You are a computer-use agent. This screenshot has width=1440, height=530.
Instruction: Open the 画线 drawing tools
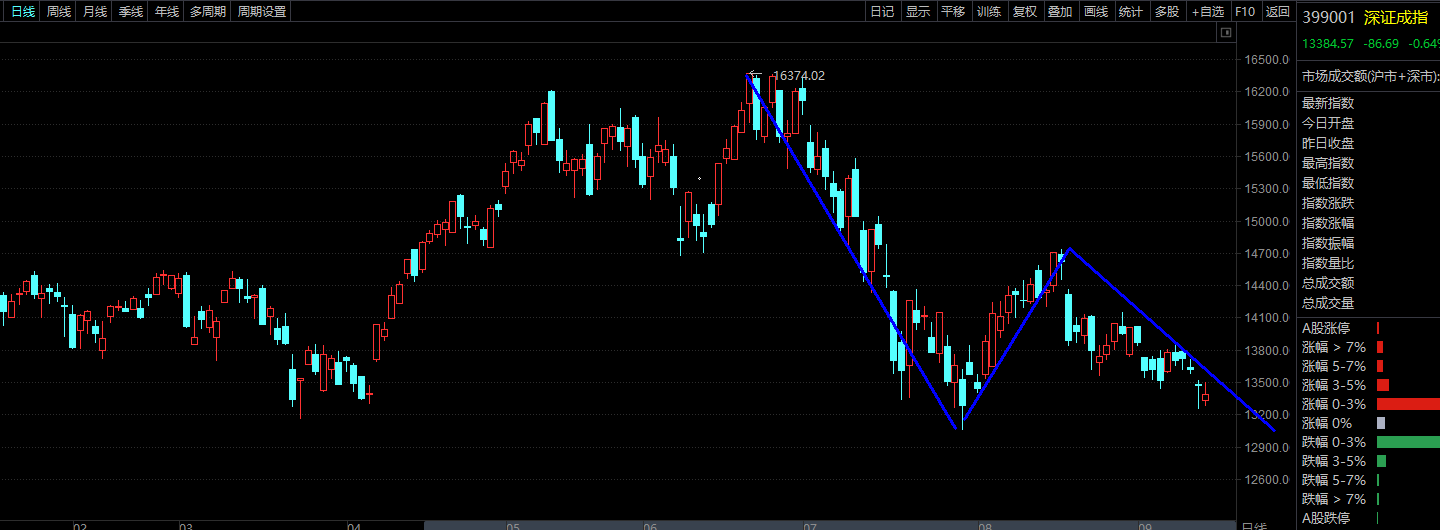point(1096,12)
